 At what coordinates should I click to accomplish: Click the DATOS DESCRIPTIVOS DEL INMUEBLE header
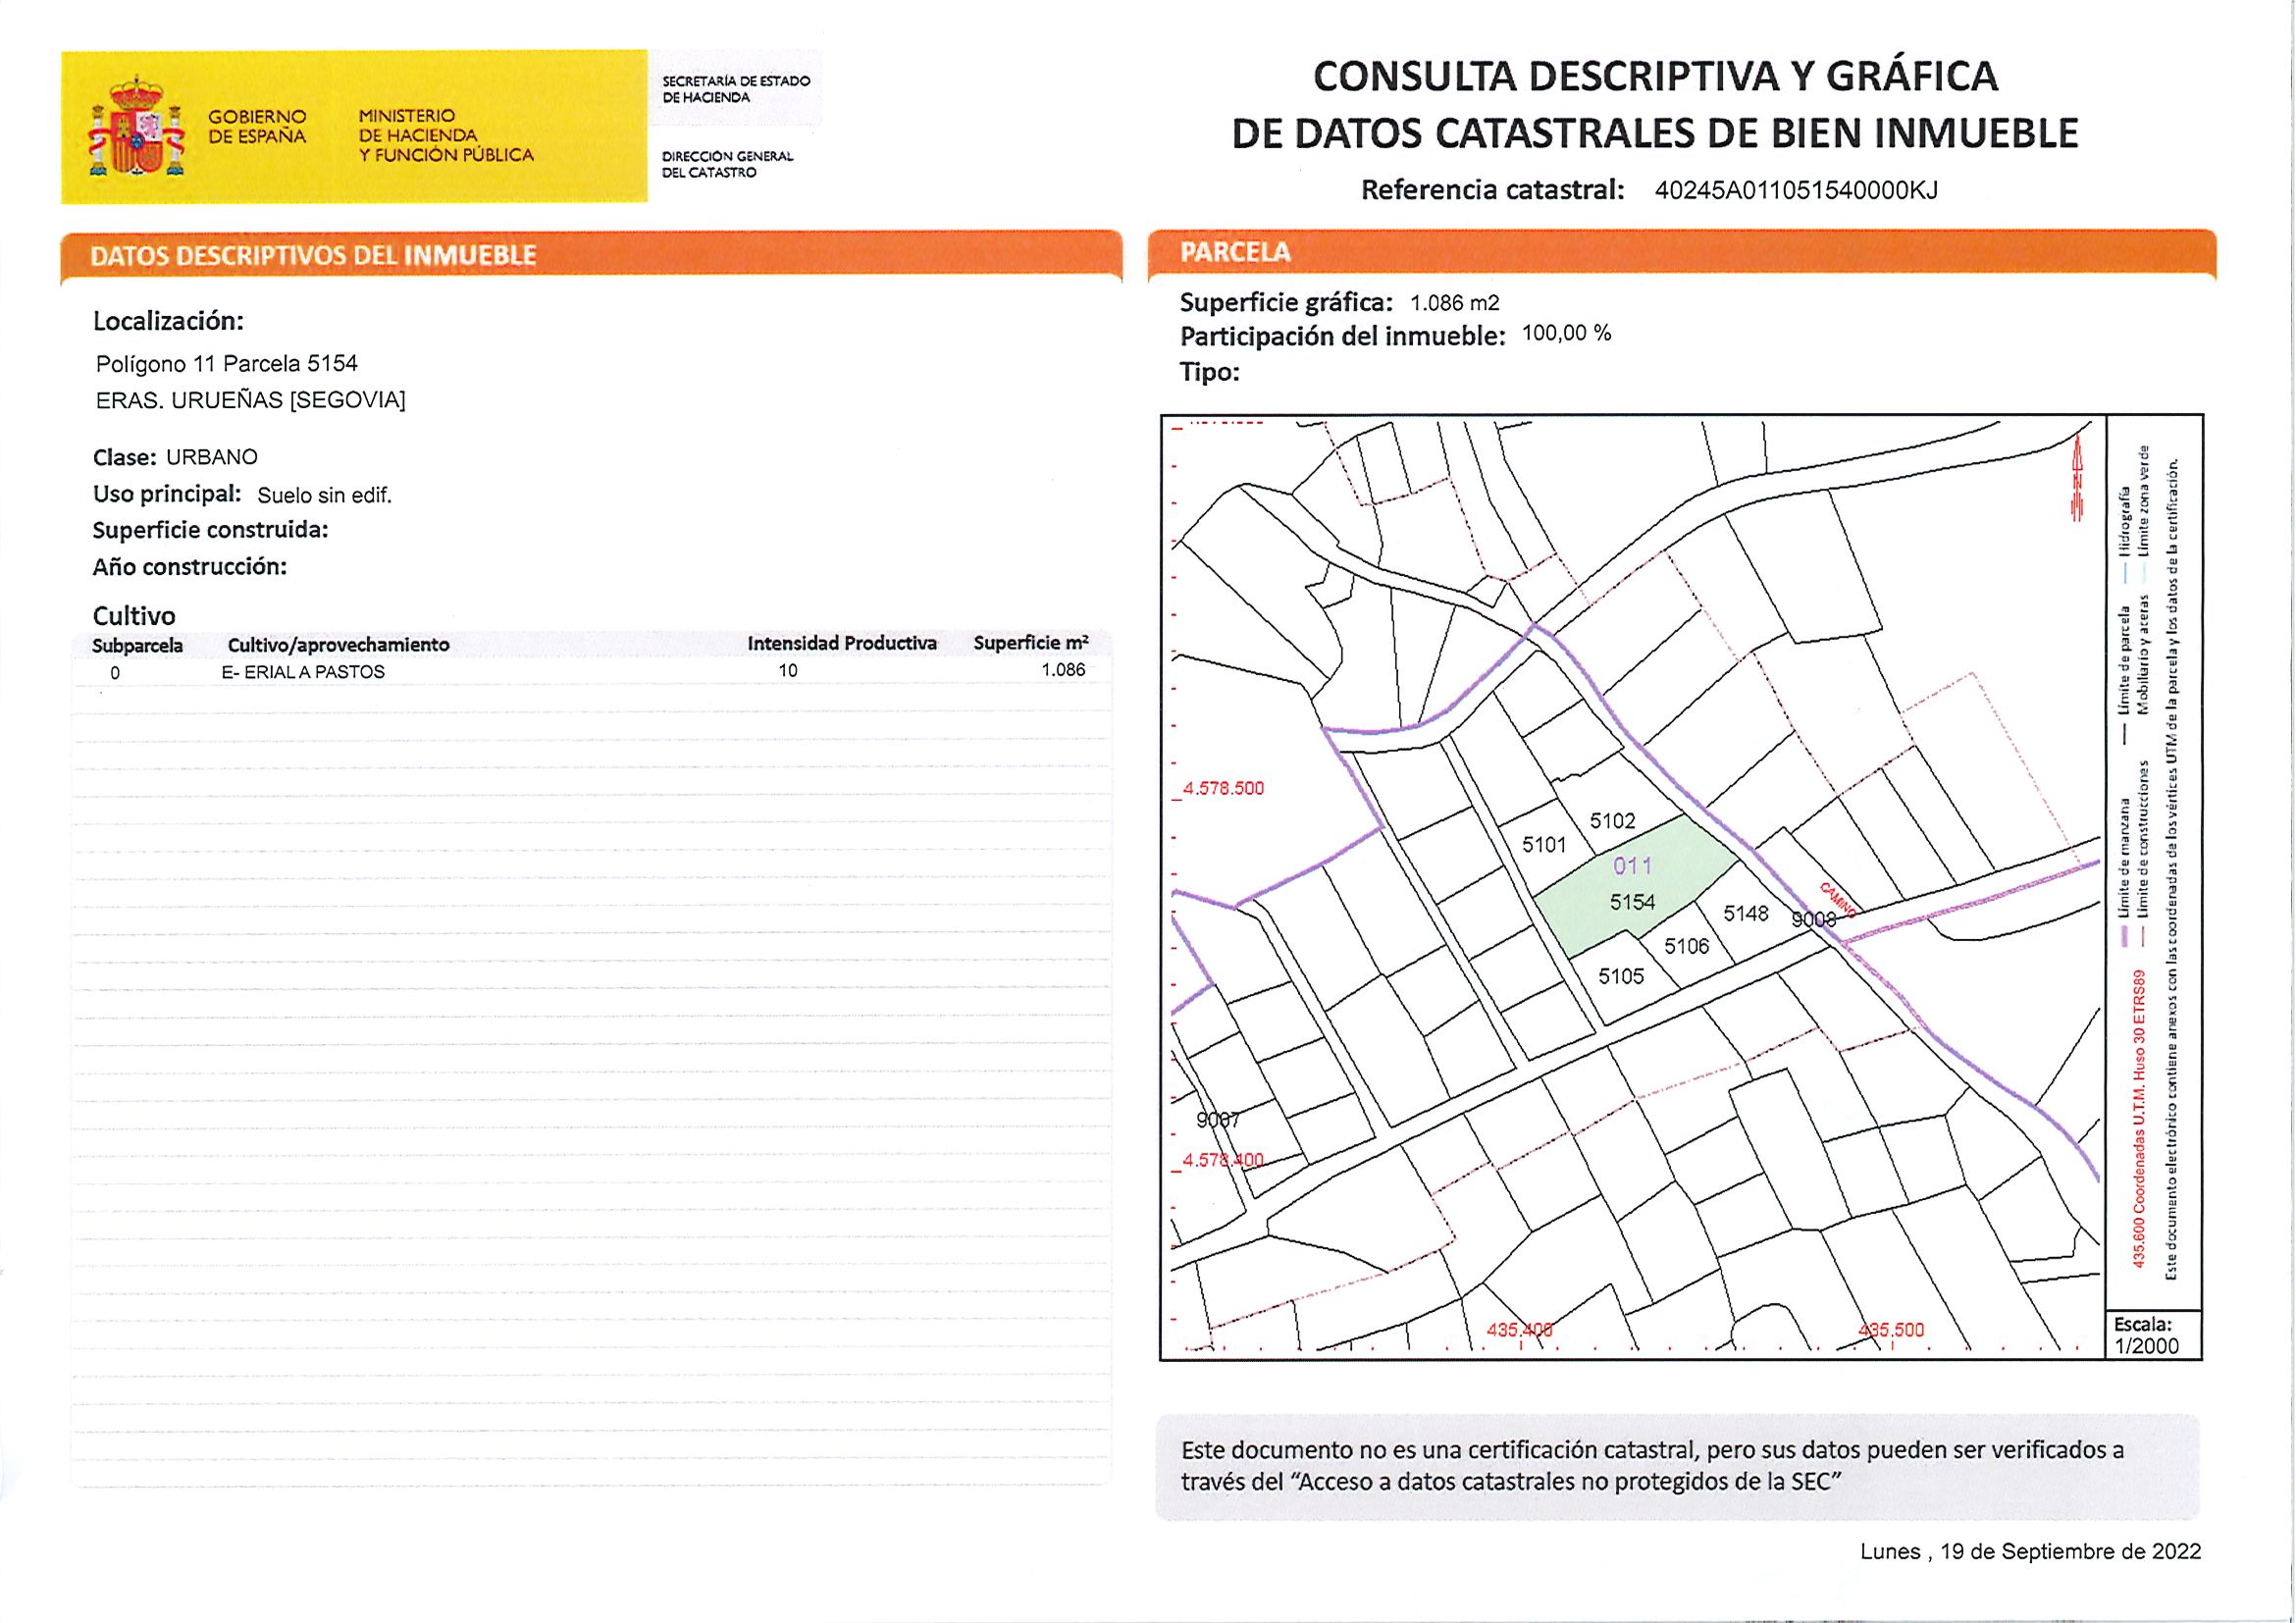click(313, 255)
